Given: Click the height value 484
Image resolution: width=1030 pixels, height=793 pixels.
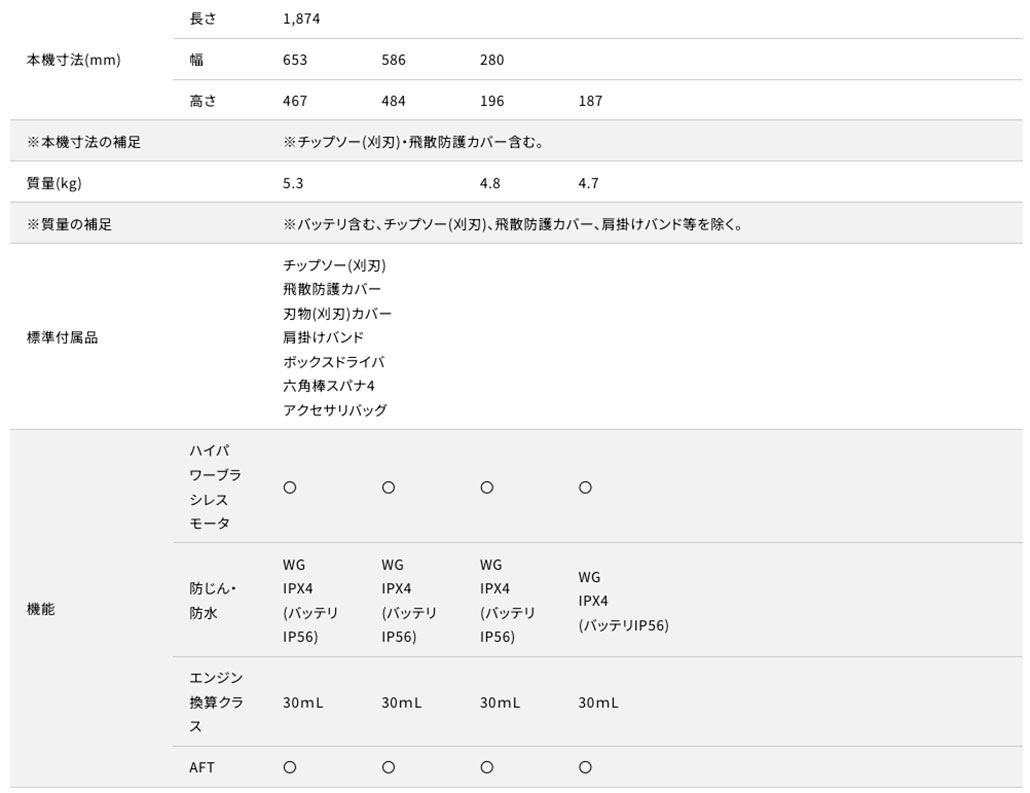Looking at the screenshot, I should [393, 101].
